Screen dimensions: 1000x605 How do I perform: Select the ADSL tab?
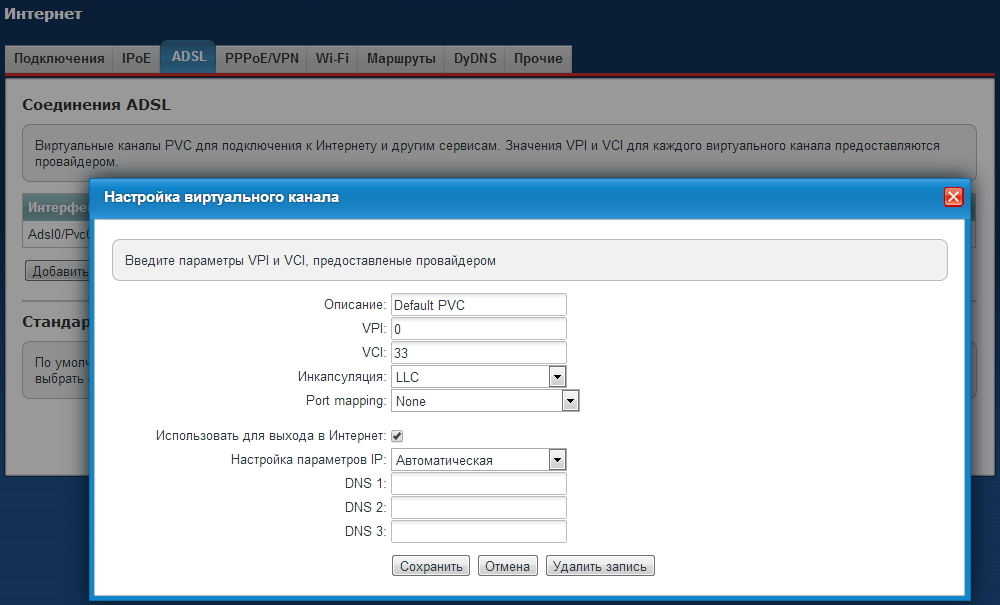(189, 57)
